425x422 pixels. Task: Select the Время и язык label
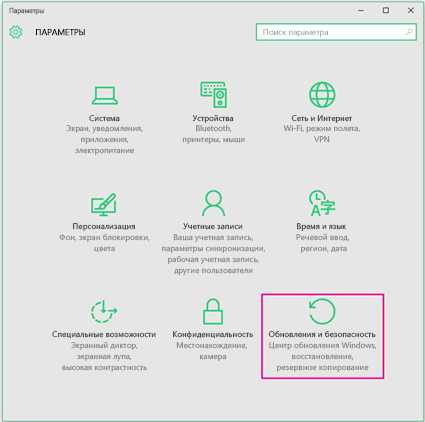[x=321, y=226]
